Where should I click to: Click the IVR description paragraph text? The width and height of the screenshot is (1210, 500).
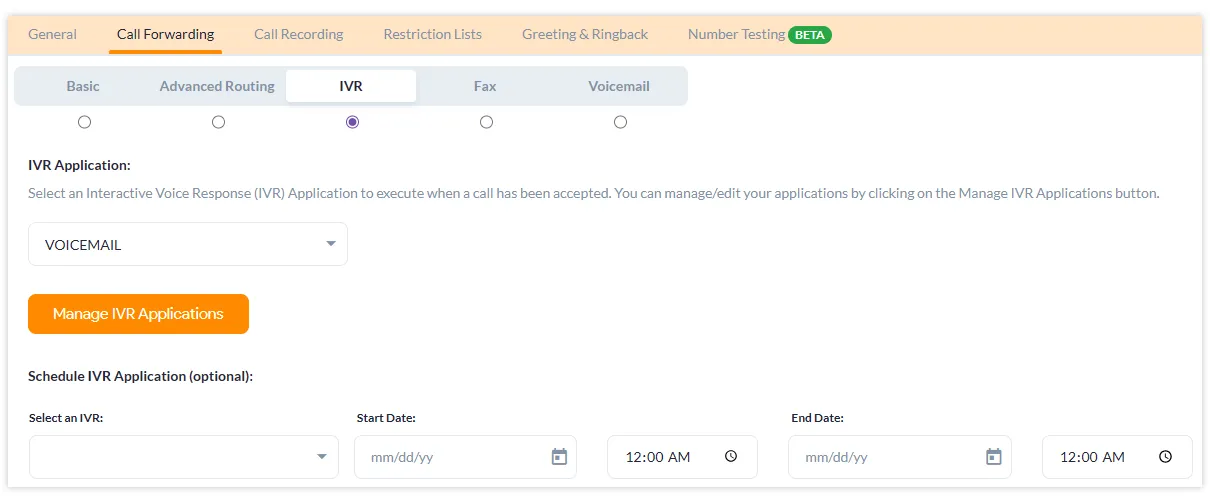click(x=594, y=193)
